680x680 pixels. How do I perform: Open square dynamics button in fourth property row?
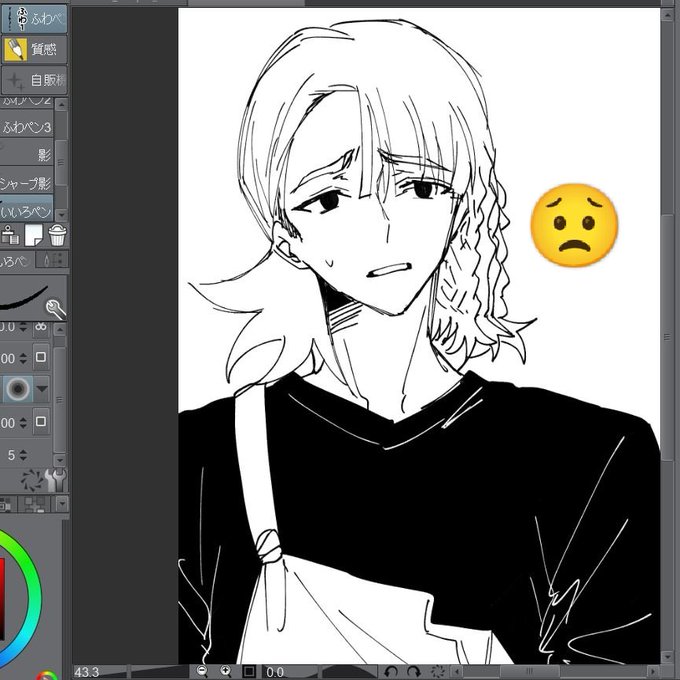click(41, 422)
